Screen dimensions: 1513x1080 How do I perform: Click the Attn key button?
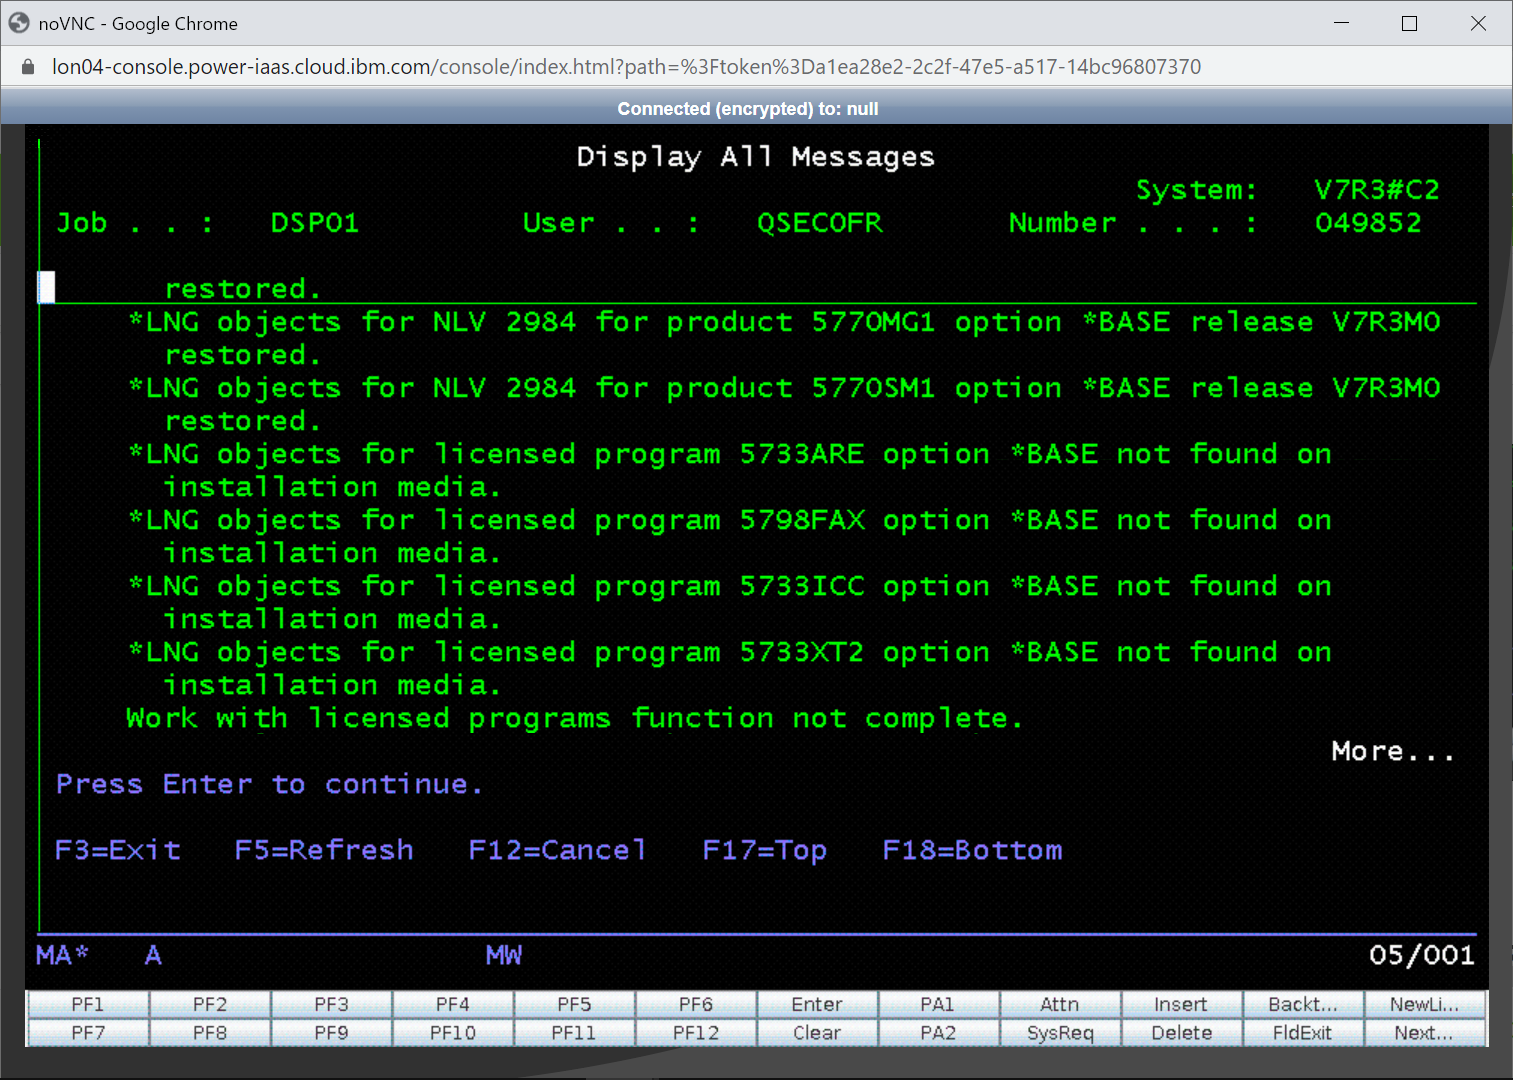[x=1060, y=1004]
